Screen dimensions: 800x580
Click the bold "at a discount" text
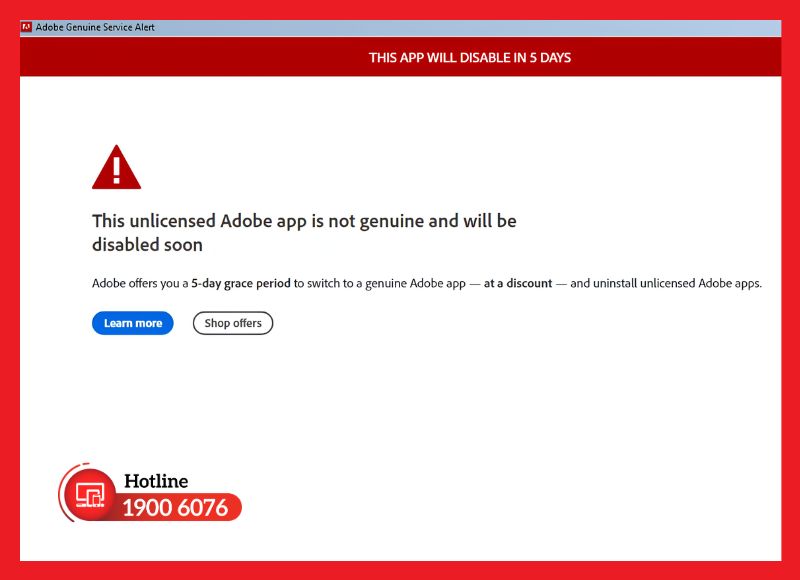pyautogui.click(x=518, y=283)
